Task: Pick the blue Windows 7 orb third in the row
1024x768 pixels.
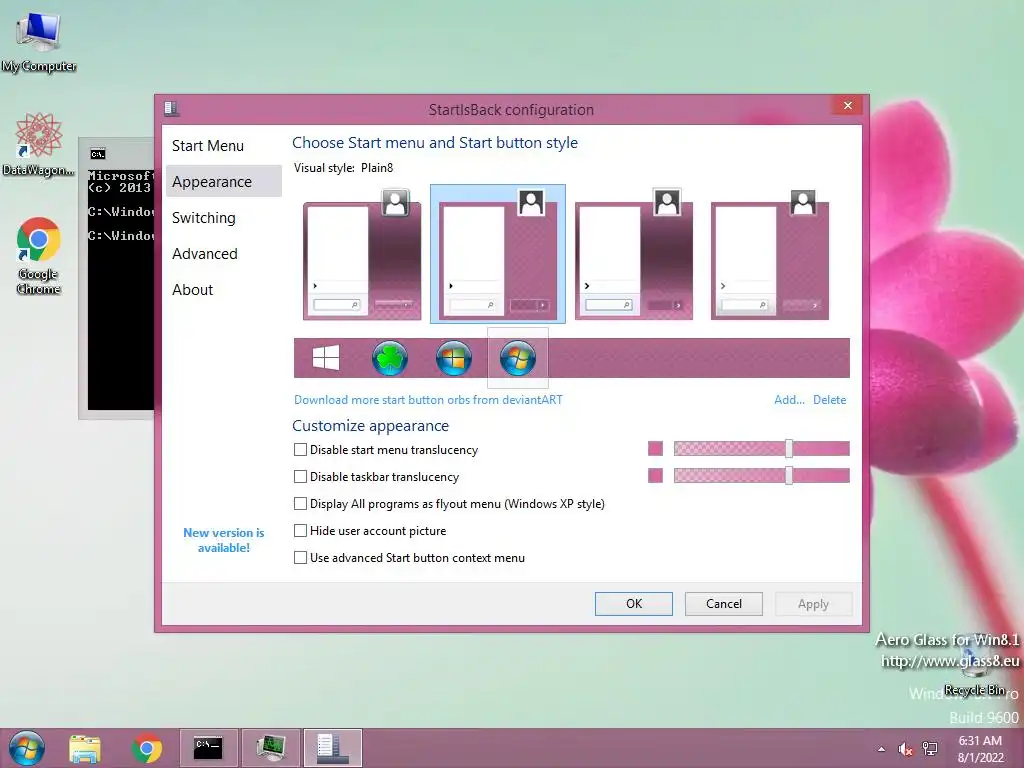Action: point(454,358)
